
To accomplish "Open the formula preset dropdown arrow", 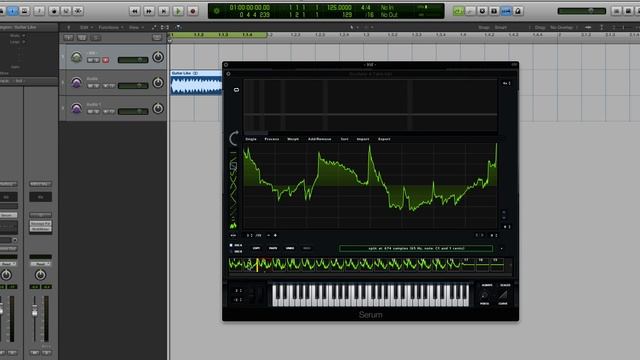I will click(502, 248).
